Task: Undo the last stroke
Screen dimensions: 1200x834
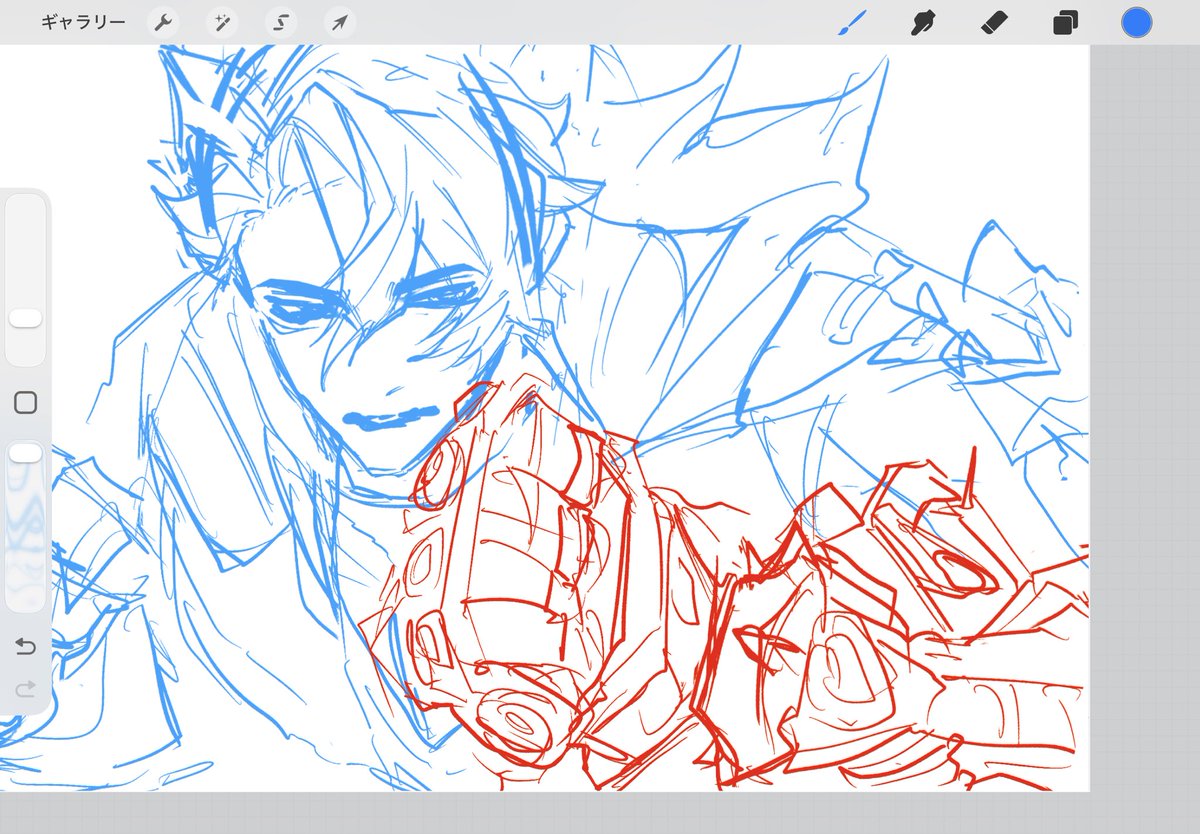Action: 26,647
